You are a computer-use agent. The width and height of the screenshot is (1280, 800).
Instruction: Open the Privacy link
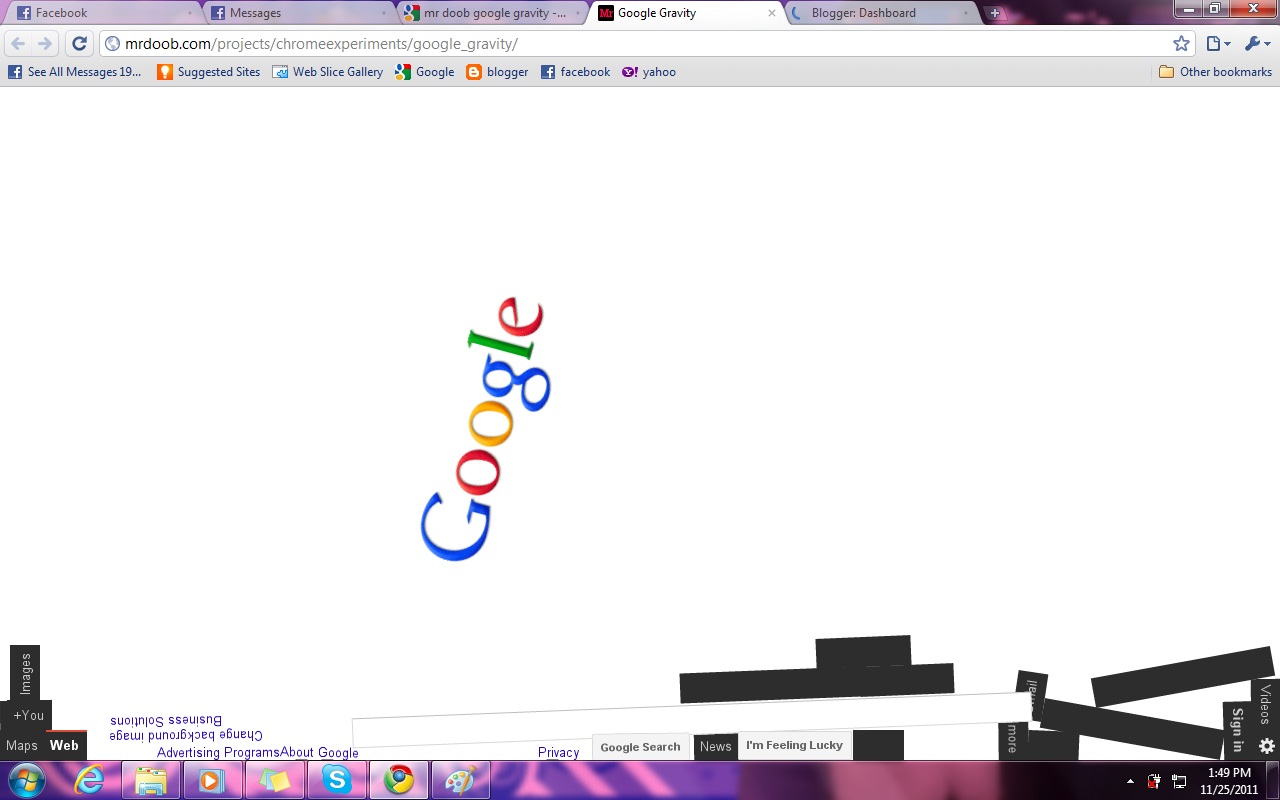pyautogui.click(x=558, y=752)
